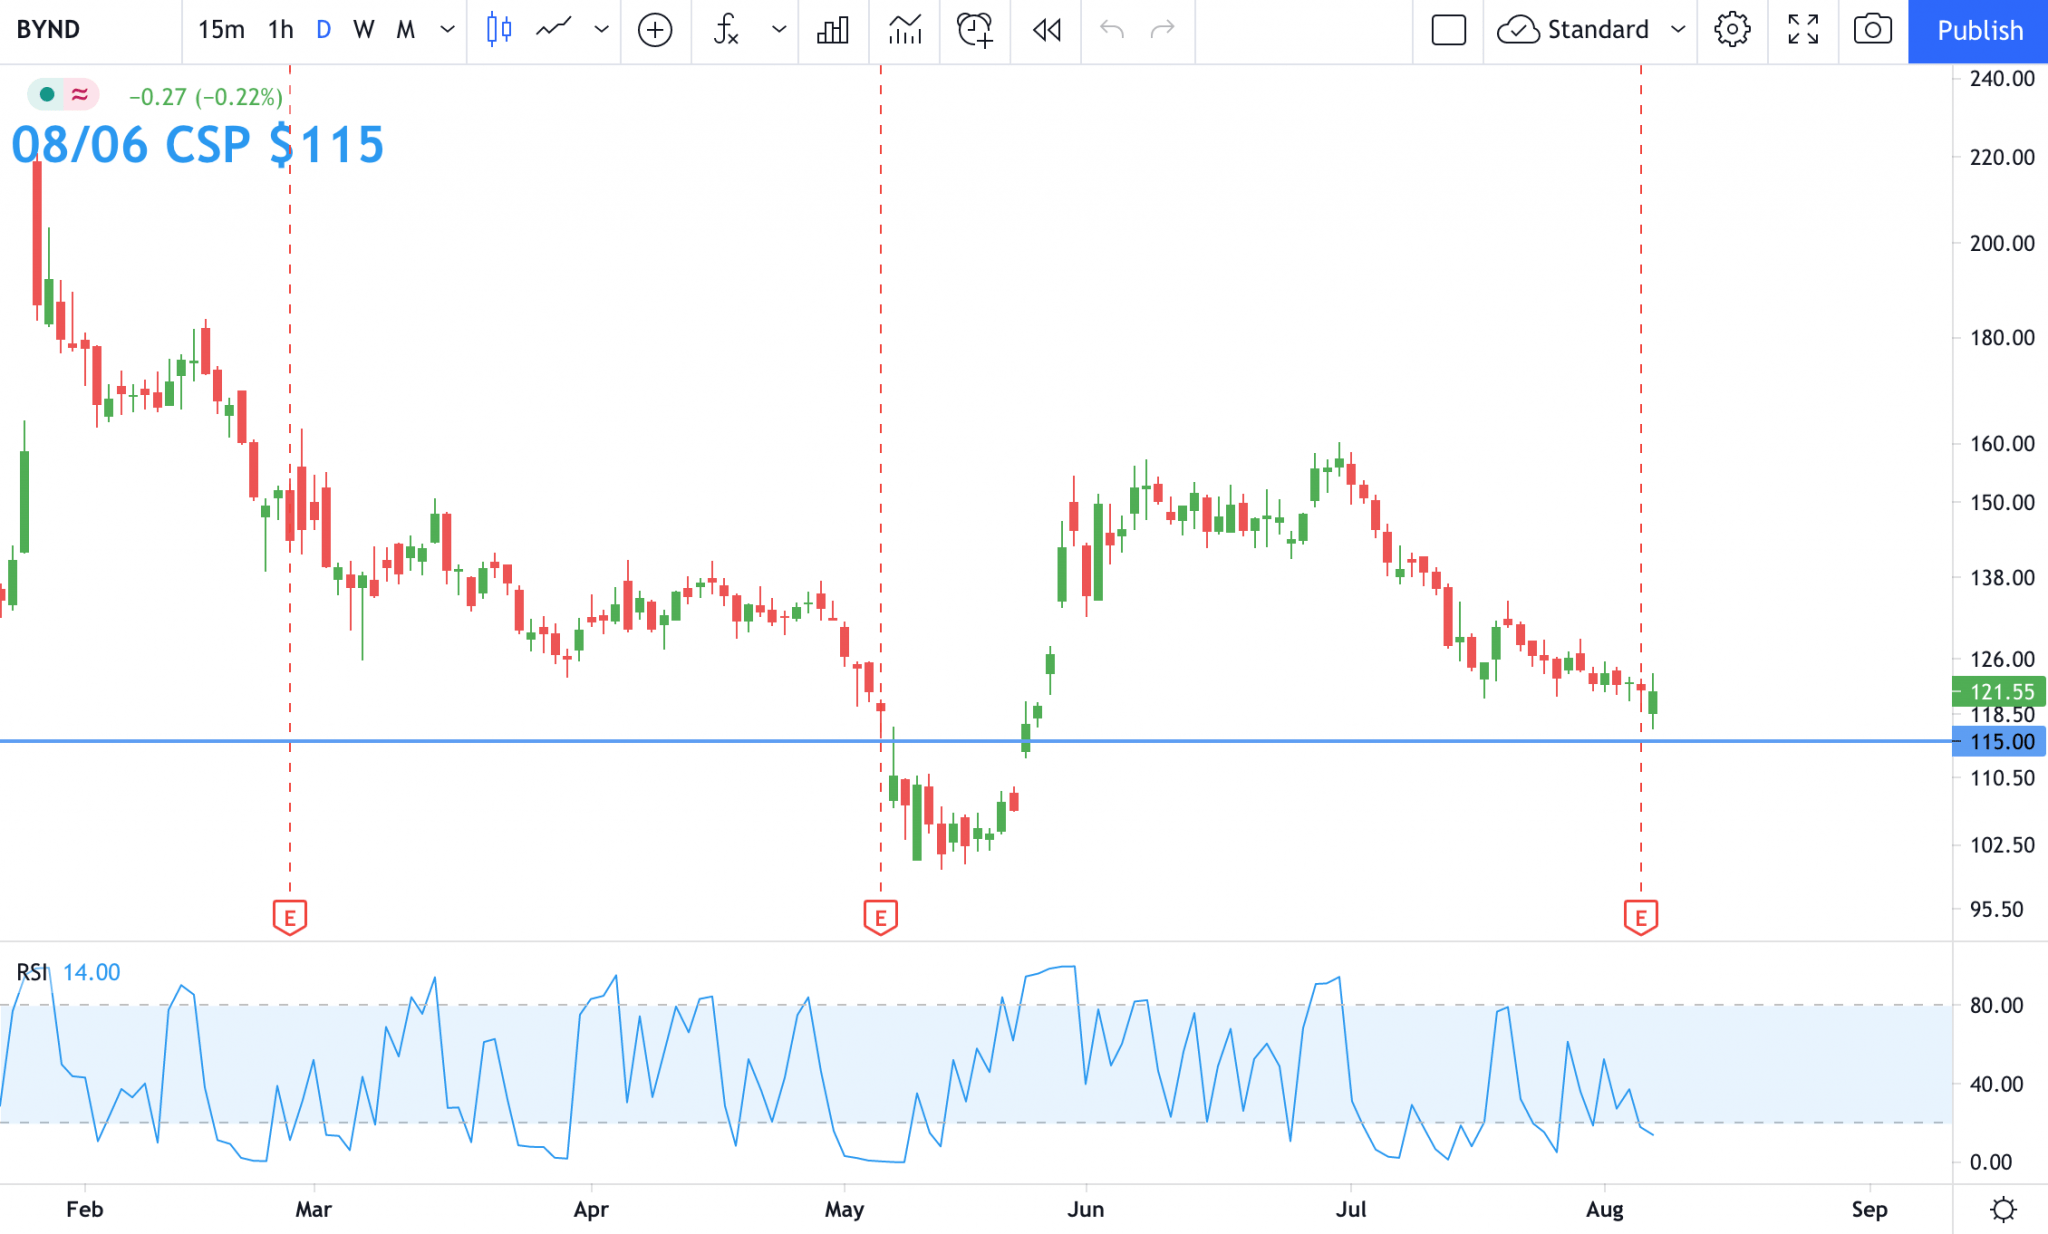The height and width of the screenshot is (1234, 2048).
Task: Click the 160.00 price scale label
Action: (x=2002, y=444)
